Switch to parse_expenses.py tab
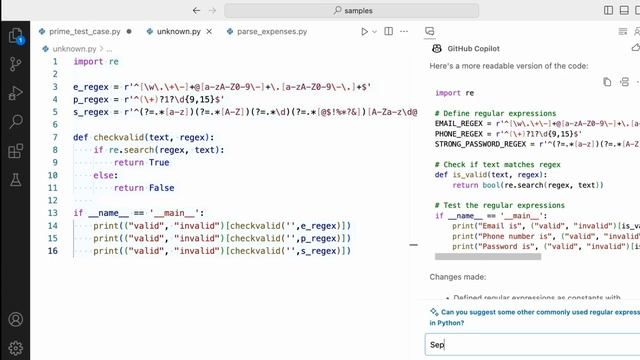The image size is (640, 360). pos(272,31)
